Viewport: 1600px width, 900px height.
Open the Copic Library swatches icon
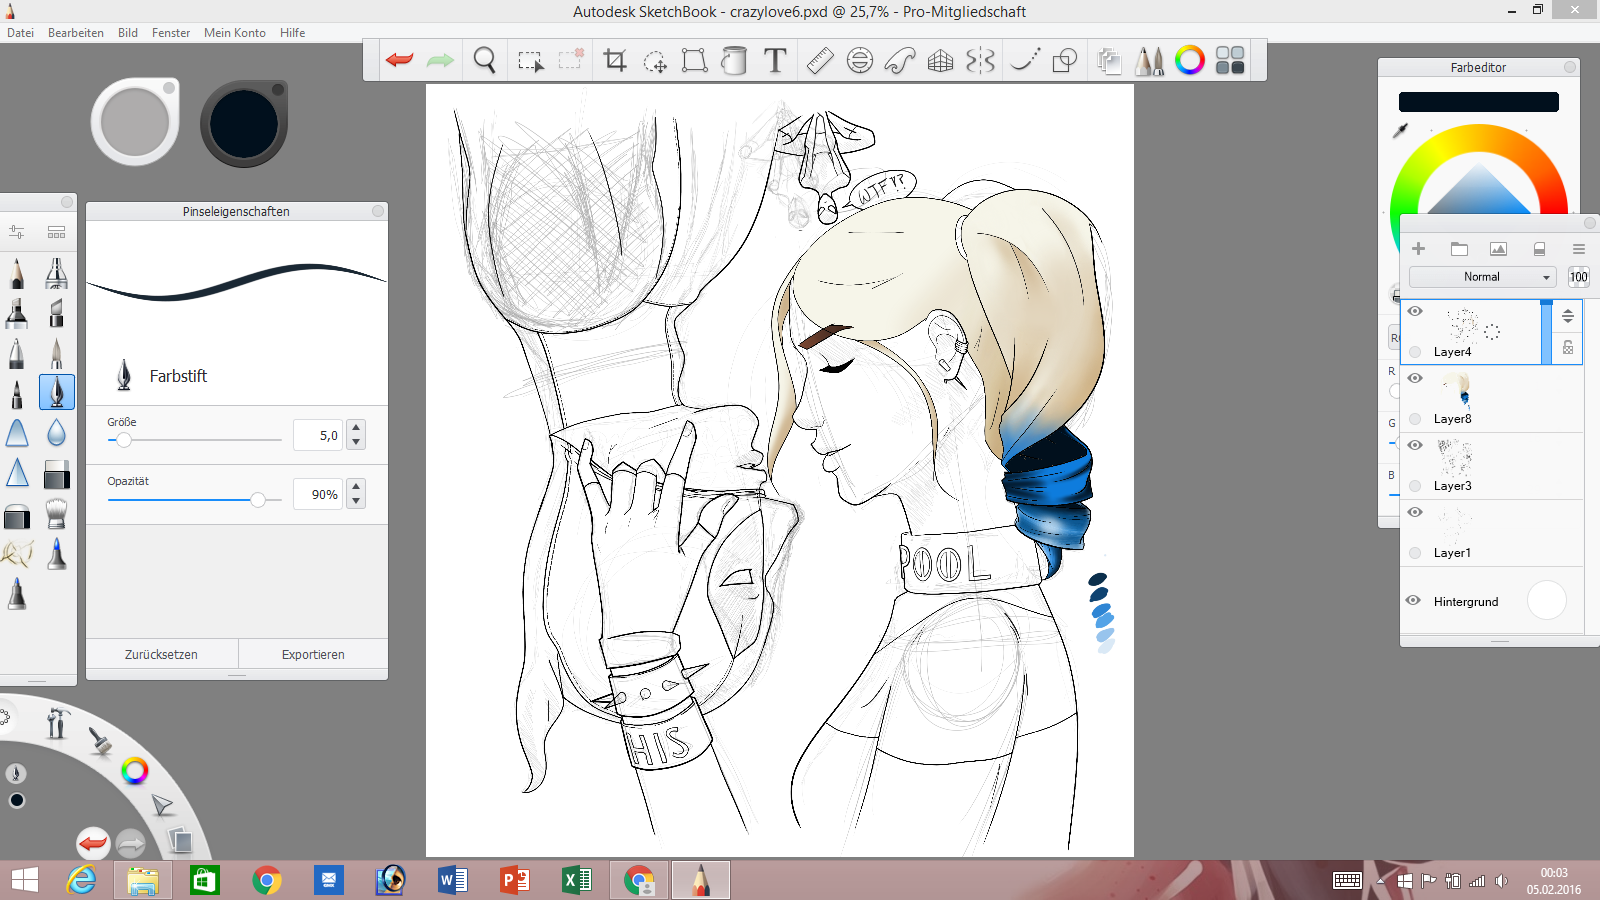(x=1230, y=60)
